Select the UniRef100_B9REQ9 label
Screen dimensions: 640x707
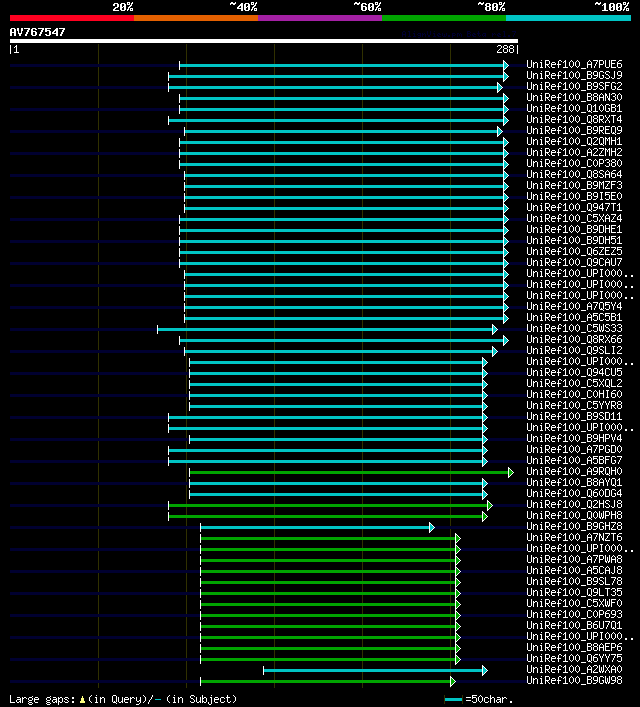(x=574, y=130)
